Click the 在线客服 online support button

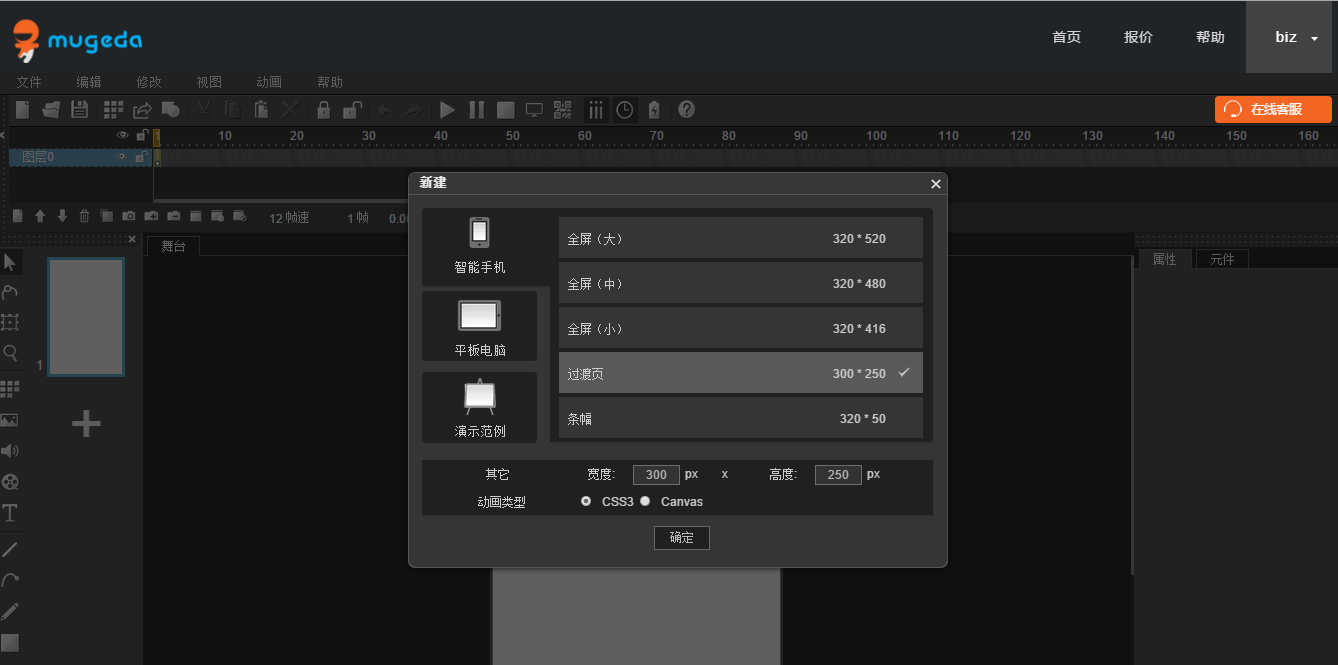coord(1273,109)
